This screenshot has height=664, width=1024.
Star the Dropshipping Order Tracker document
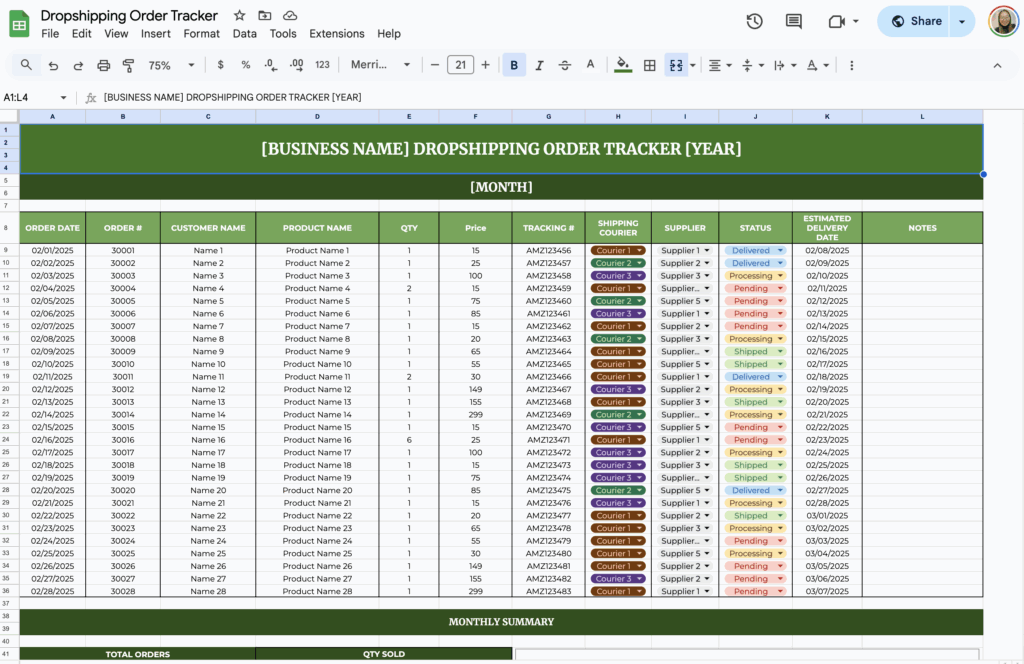point(239,15)
